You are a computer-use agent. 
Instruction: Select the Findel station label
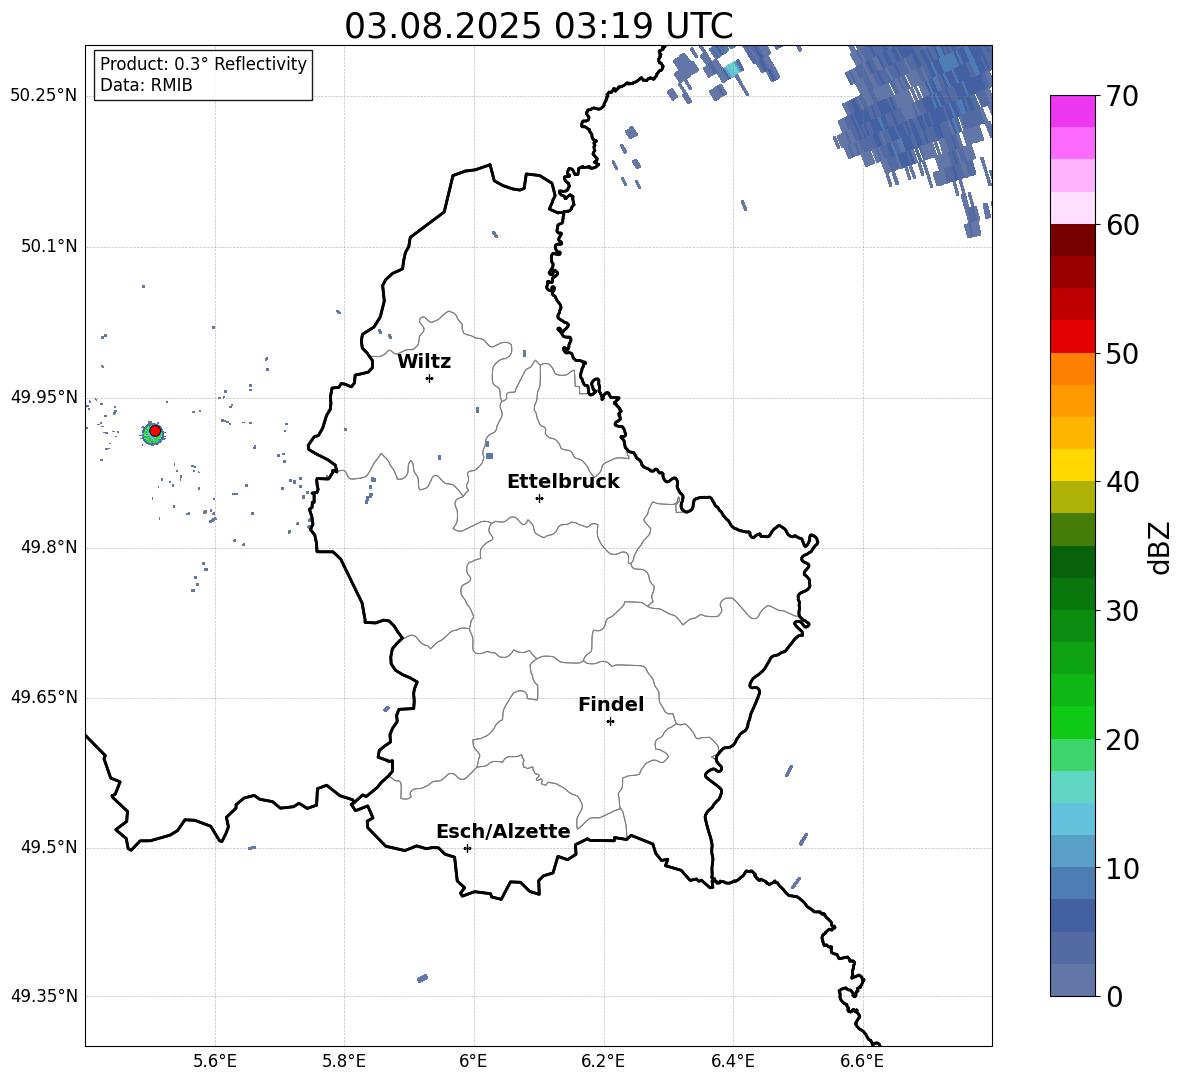pos(611,704)
